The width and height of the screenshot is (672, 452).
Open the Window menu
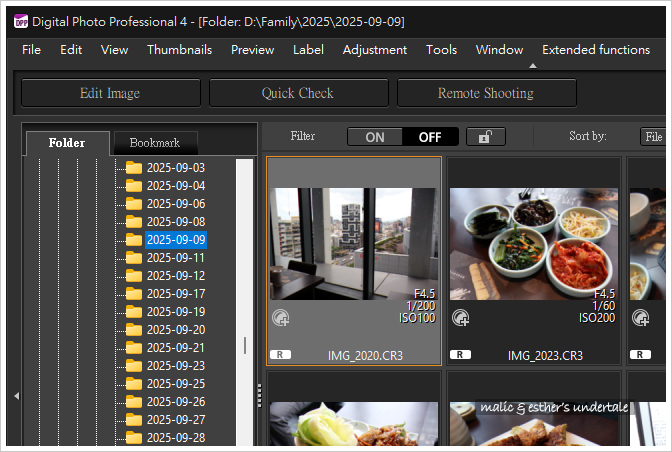(499, 50)
